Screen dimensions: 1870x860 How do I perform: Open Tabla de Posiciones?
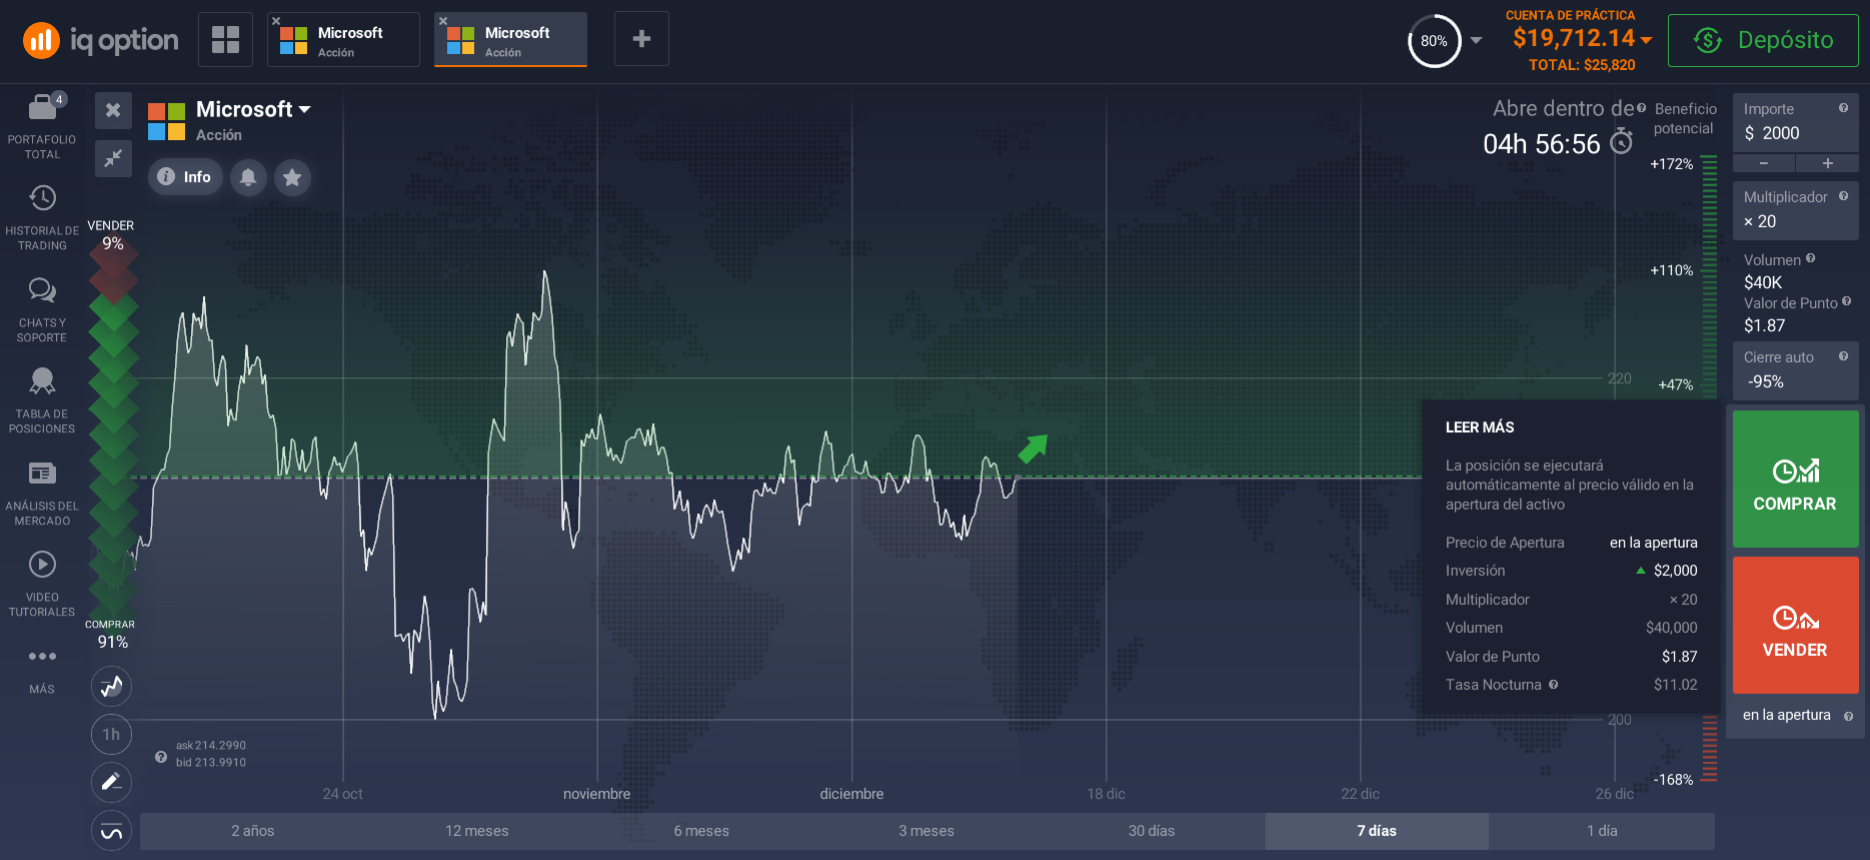click(42, 400)
